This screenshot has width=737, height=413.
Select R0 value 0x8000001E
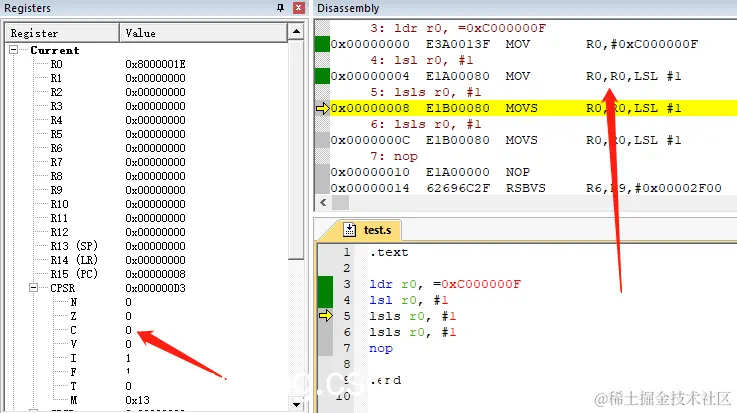click(155, 64)
